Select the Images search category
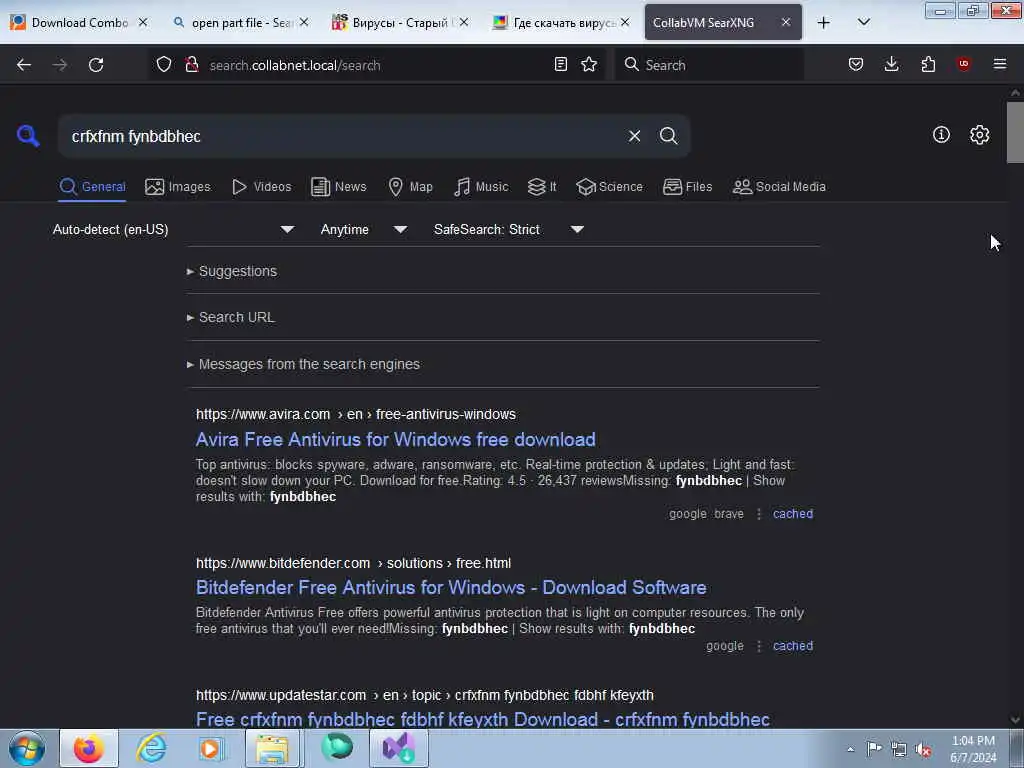Screen dimensions: 1024x768 [178, 187]
